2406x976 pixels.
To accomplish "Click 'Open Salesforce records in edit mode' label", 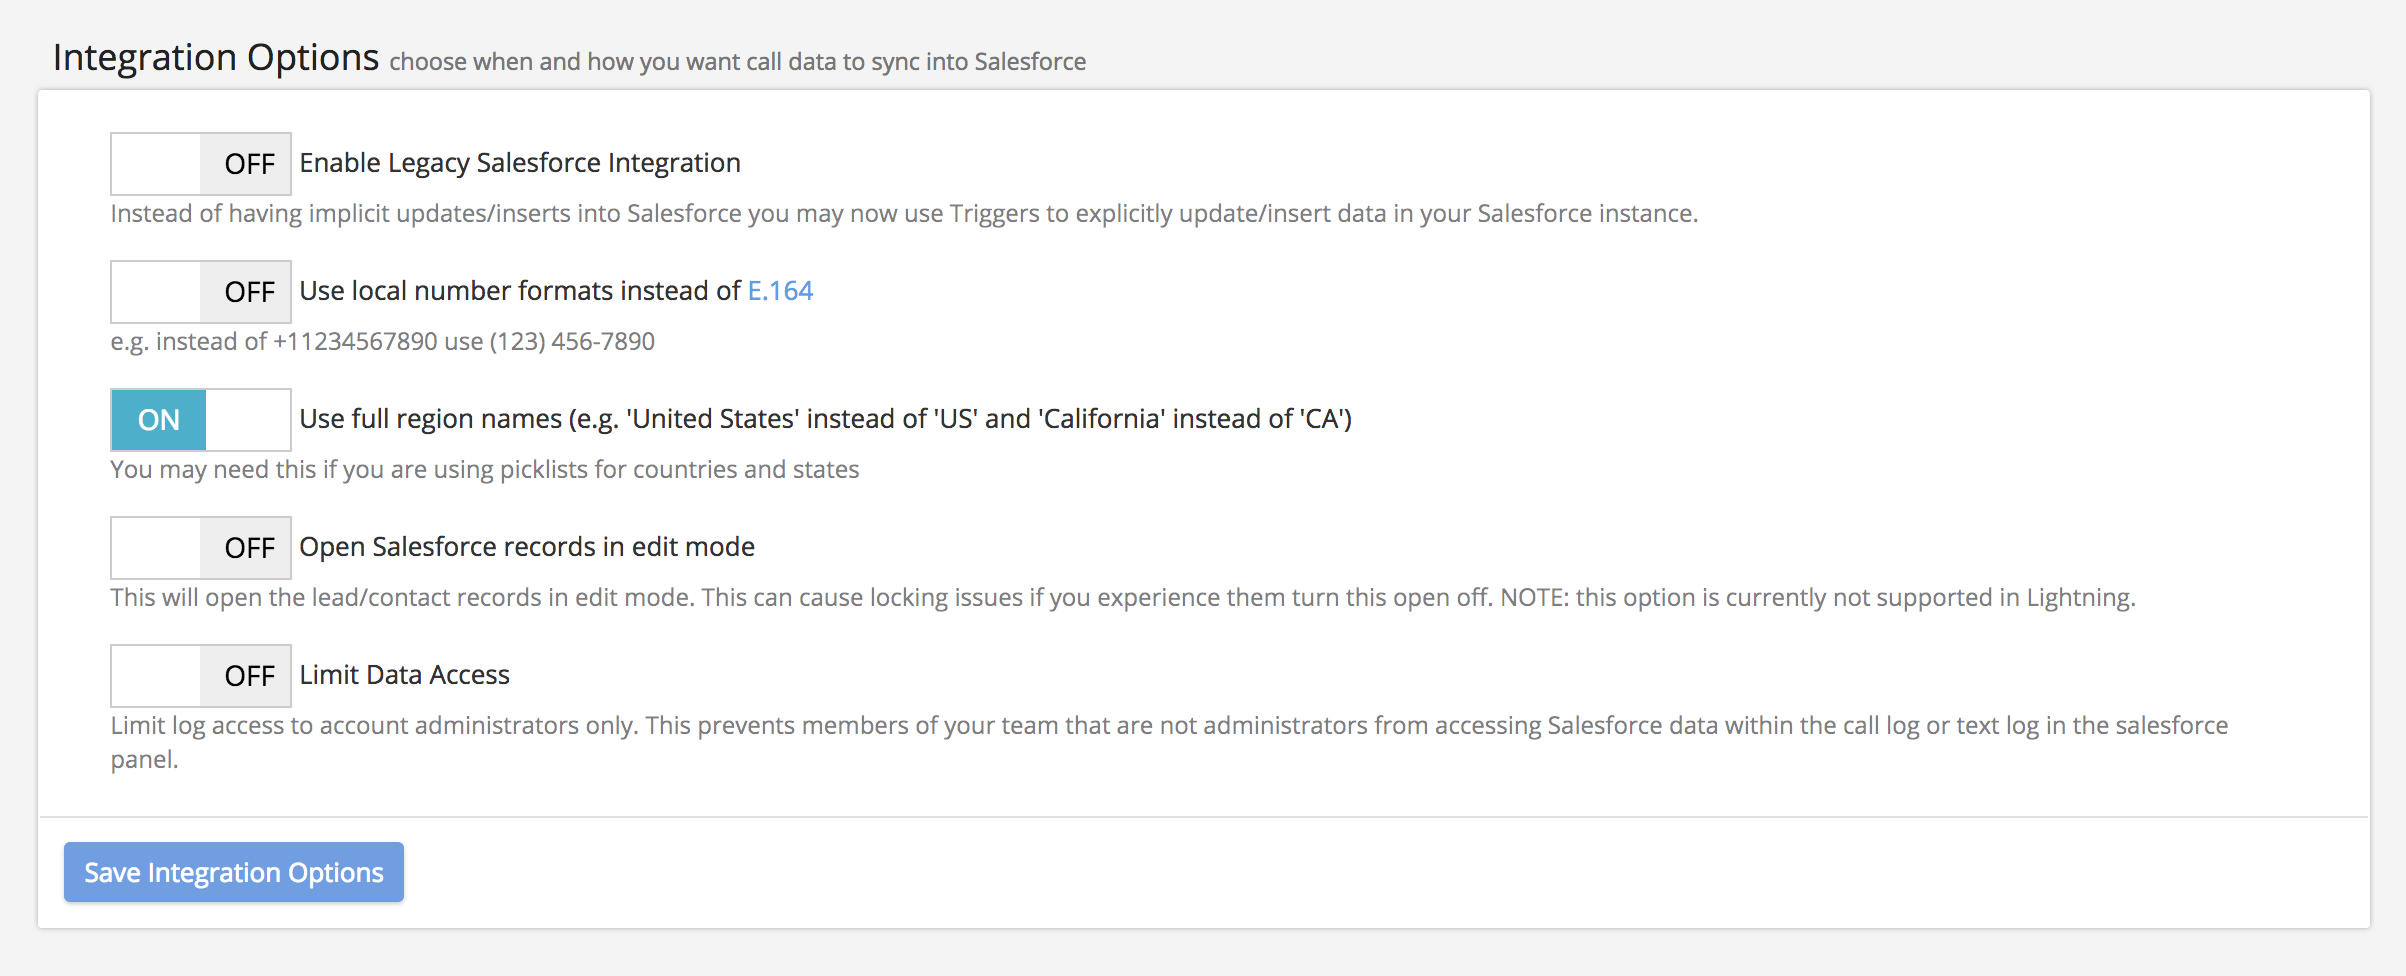I will click(527, 547).
